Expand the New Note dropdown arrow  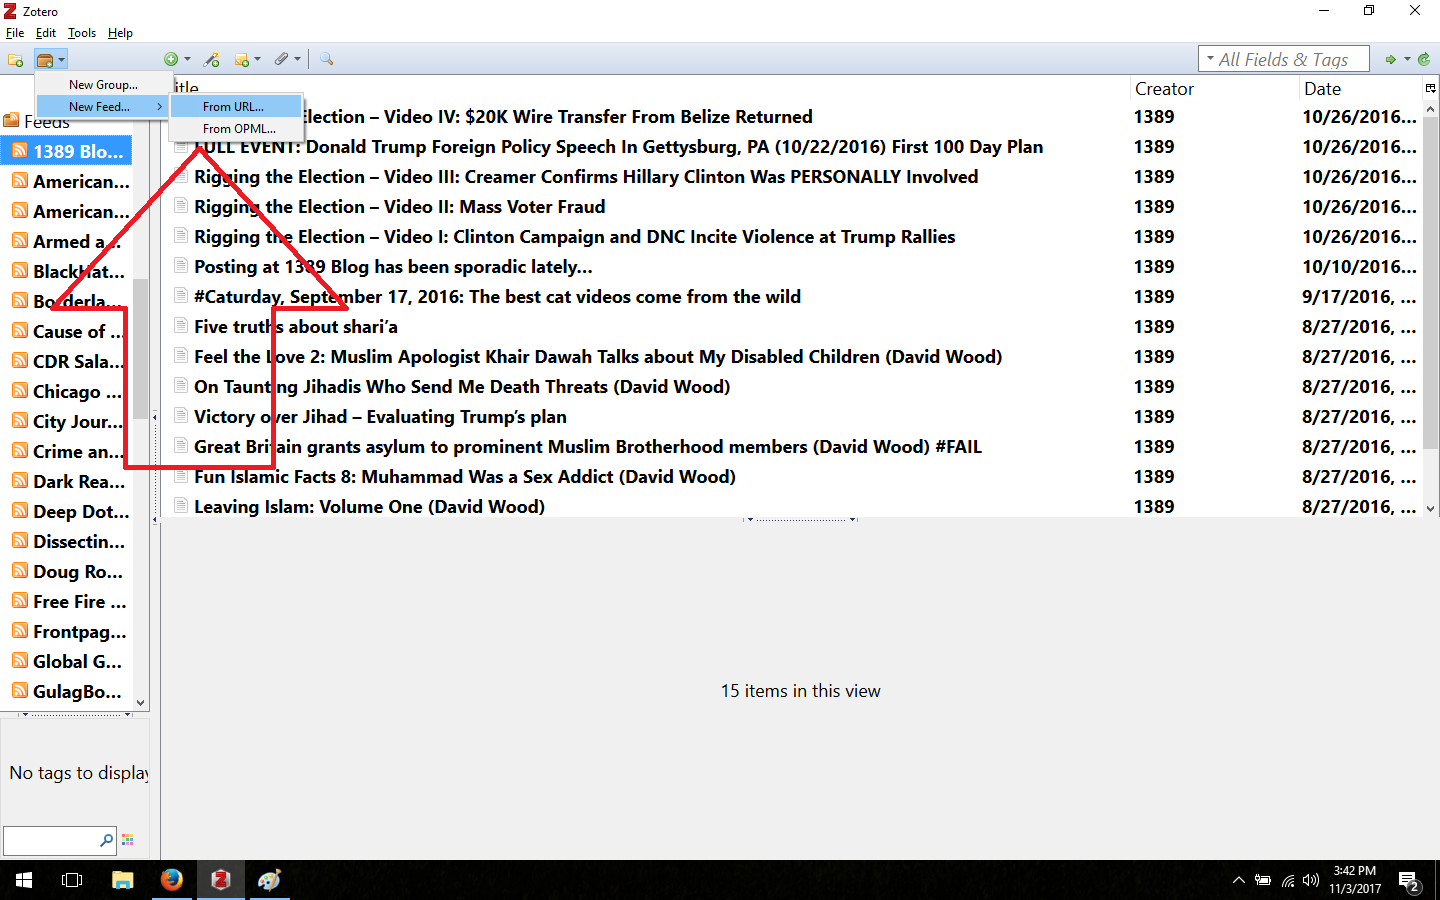tap(257, 60)
